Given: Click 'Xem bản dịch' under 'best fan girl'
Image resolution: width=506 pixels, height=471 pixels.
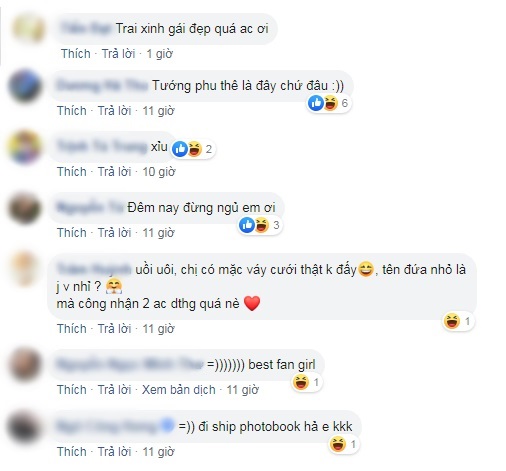Looking at the screenshot, I should (179, 389).
